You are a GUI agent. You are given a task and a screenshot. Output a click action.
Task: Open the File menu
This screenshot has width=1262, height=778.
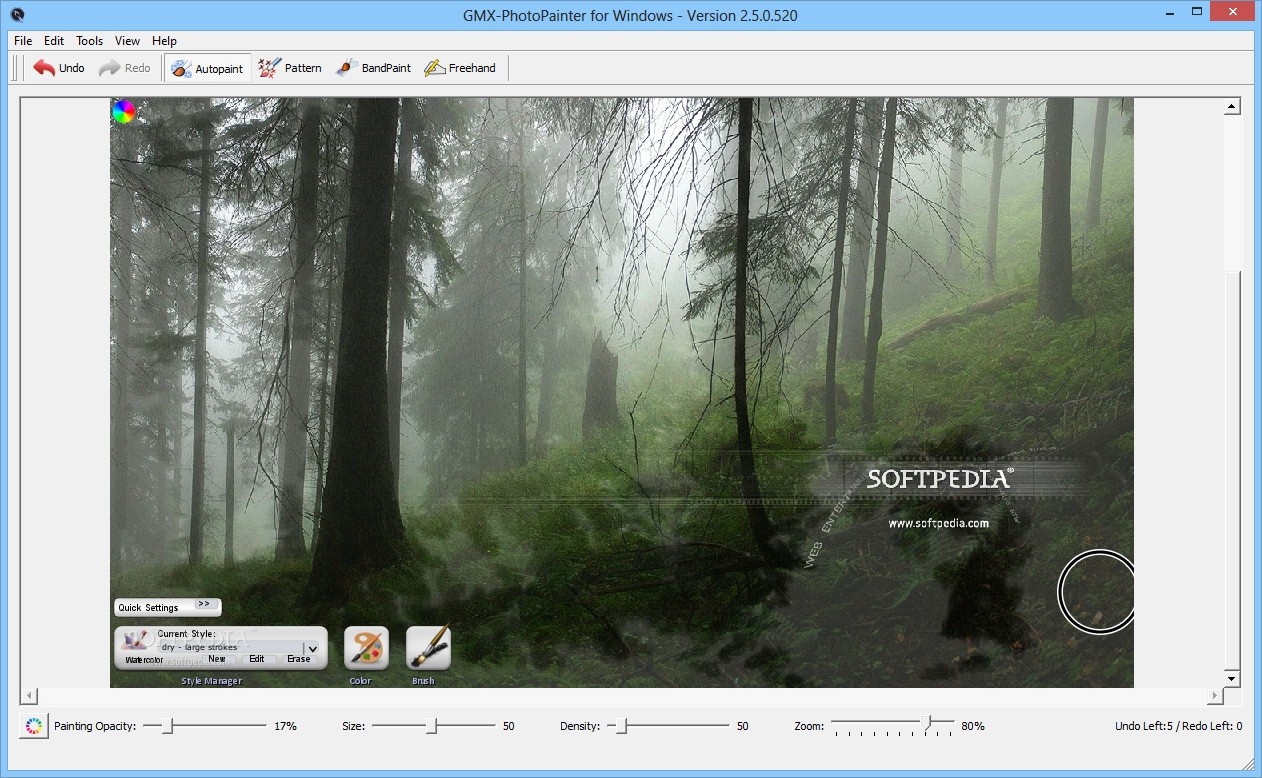23,41
